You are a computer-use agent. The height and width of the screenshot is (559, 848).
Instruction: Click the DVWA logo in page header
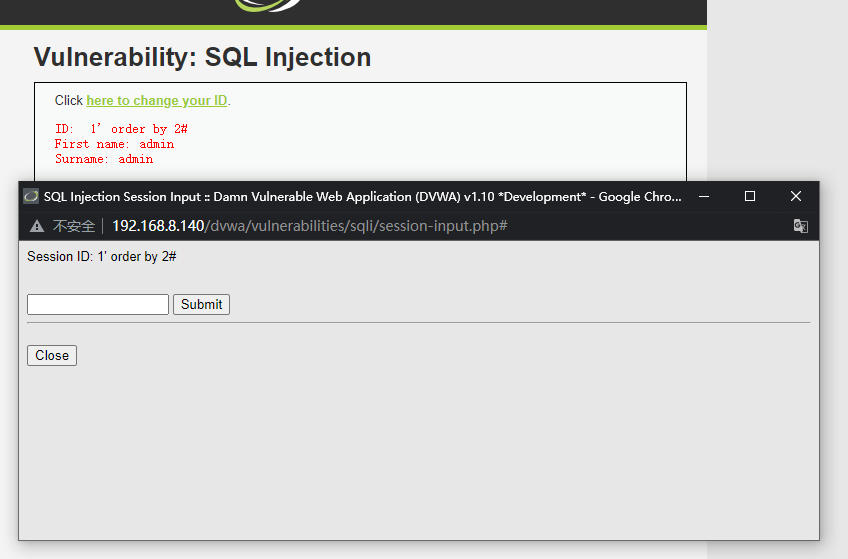268,5
